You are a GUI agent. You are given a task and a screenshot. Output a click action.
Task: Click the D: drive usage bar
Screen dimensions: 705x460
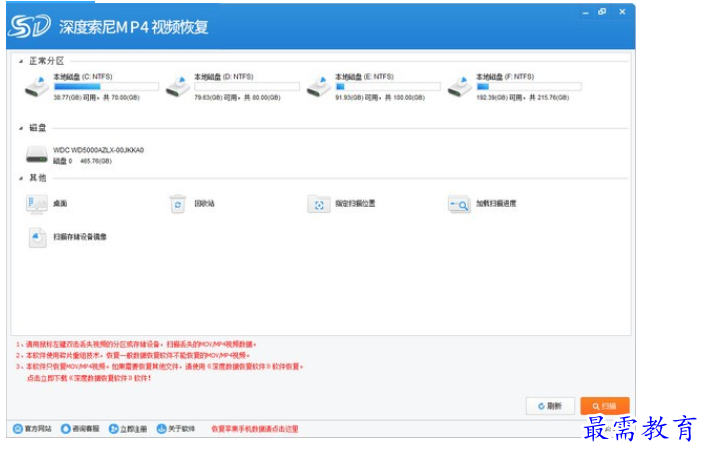click(x=247, y=87)
